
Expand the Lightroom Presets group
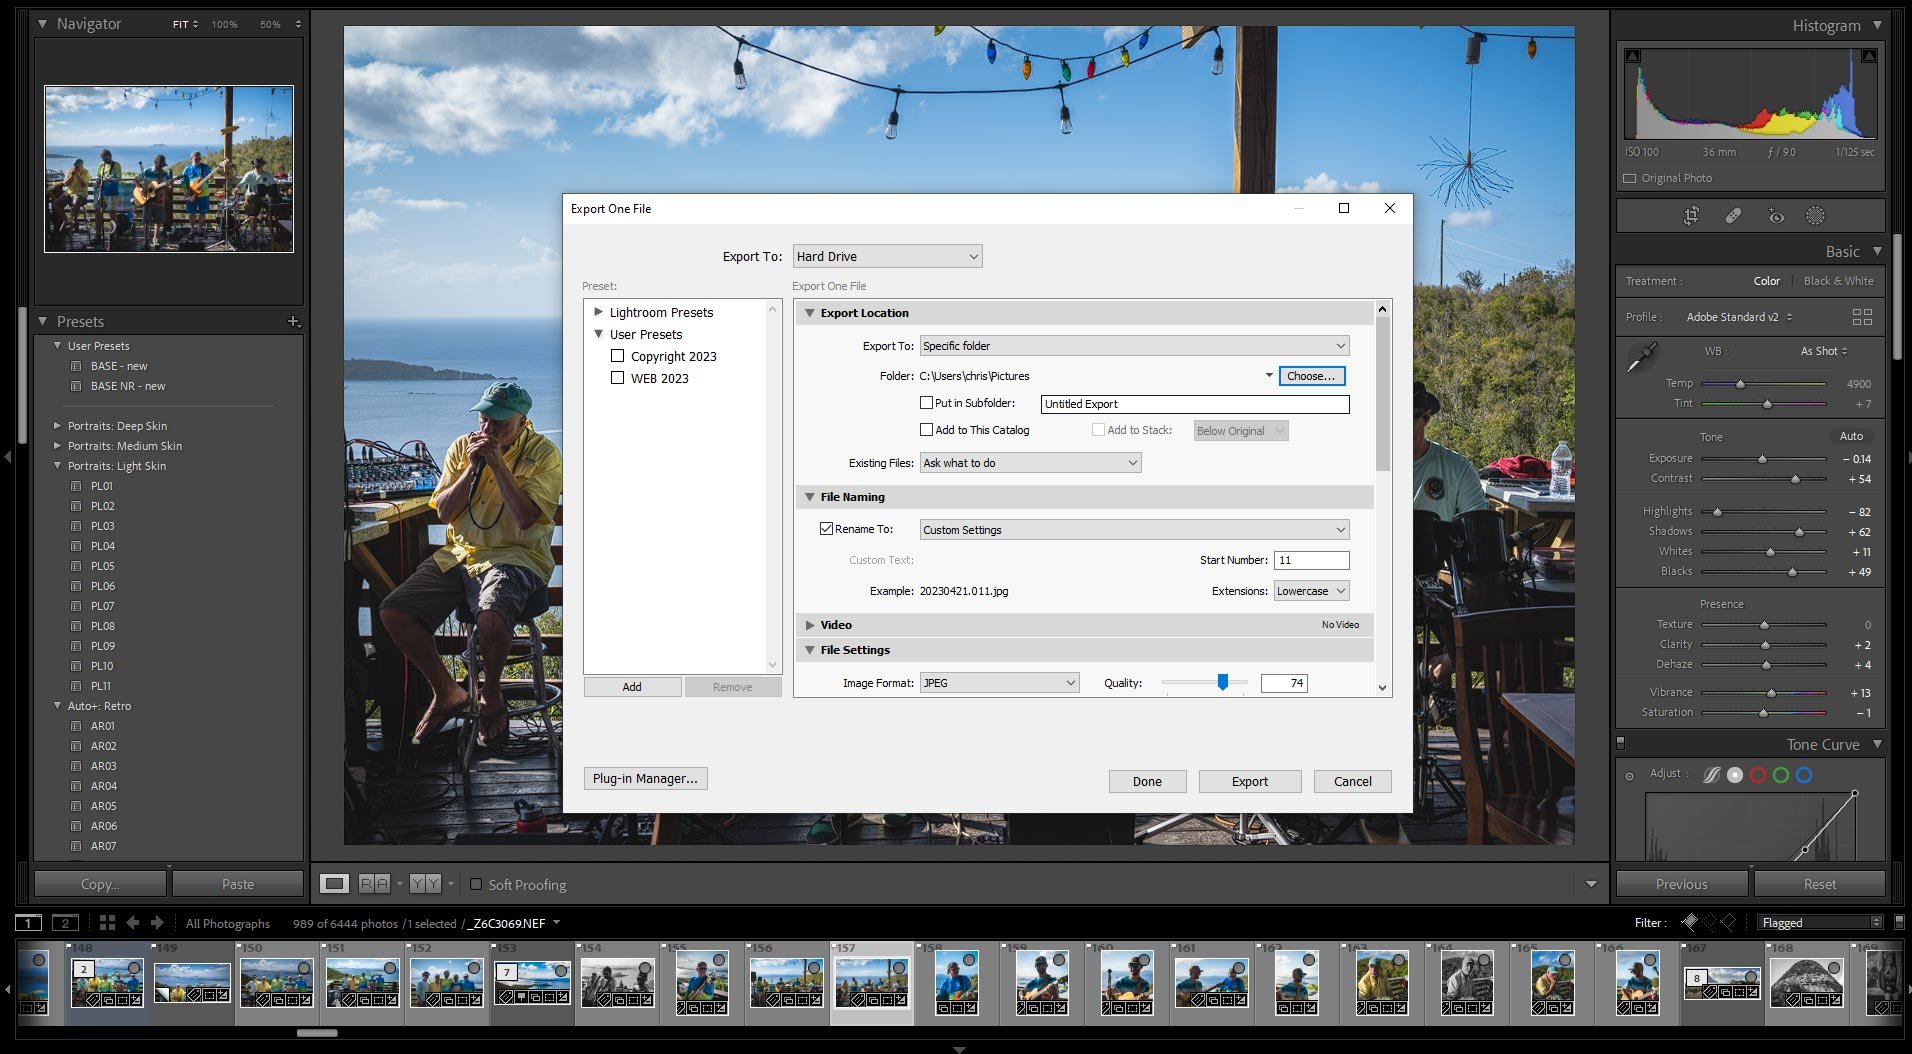599,312
